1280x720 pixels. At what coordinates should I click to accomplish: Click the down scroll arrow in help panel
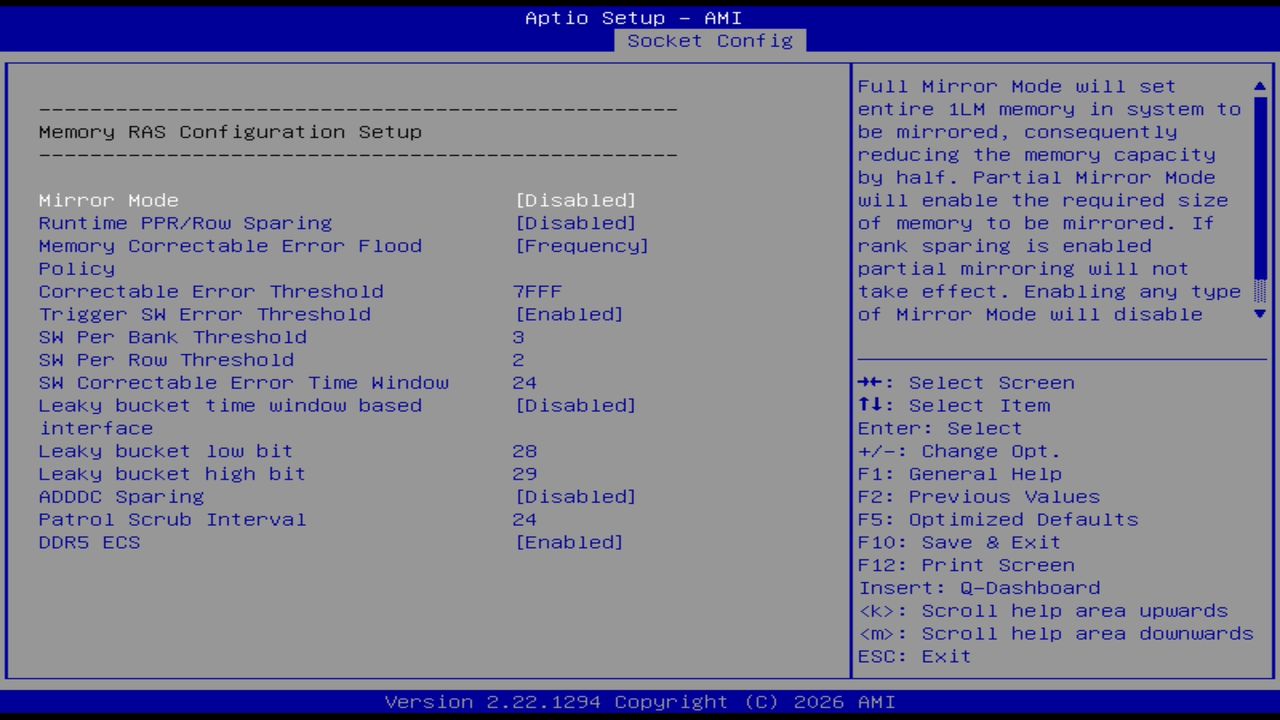tap(1259, 313)
